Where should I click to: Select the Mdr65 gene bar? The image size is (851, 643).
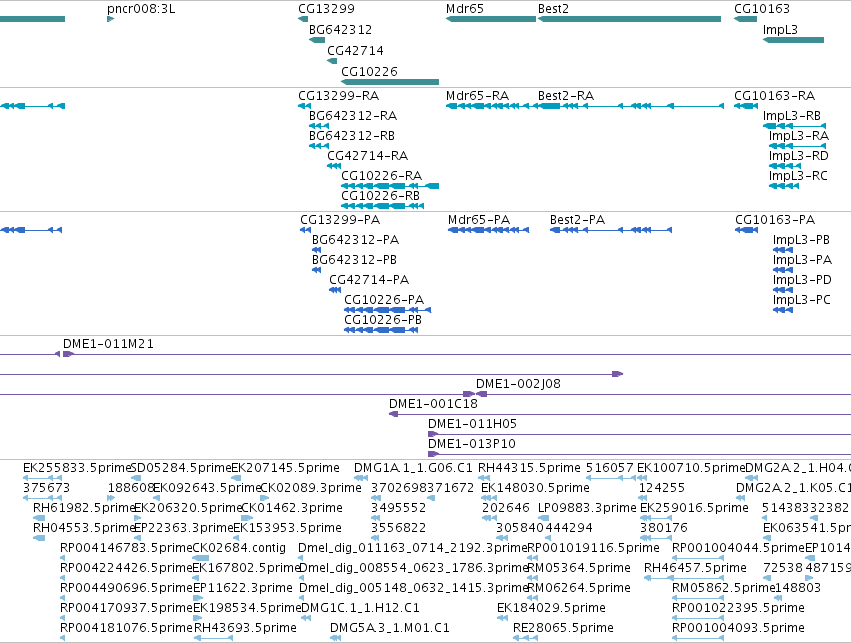click(491, 19)
